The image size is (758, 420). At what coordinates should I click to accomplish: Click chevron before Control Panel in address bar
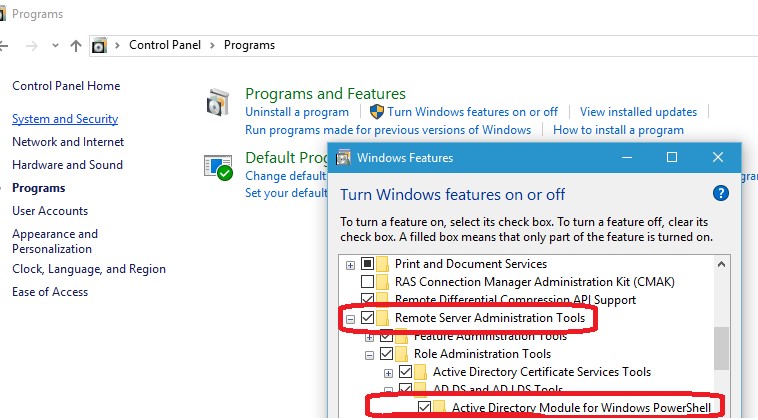(117, 45)
